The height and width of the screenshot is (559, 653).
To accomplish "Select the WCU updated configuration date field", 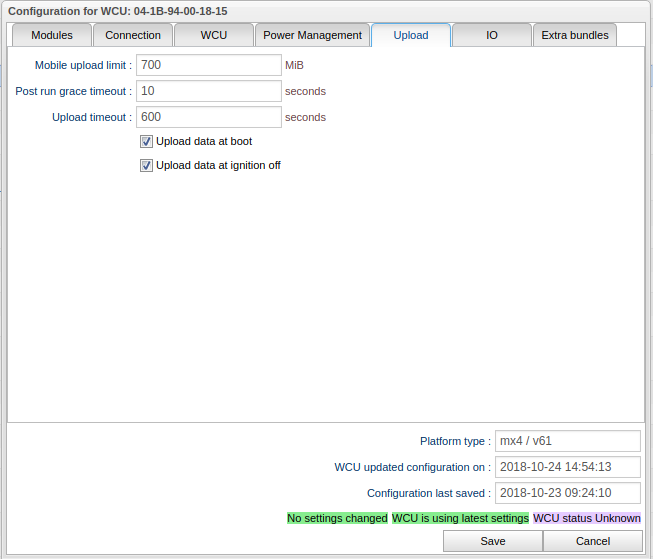I will click(567, 467).
